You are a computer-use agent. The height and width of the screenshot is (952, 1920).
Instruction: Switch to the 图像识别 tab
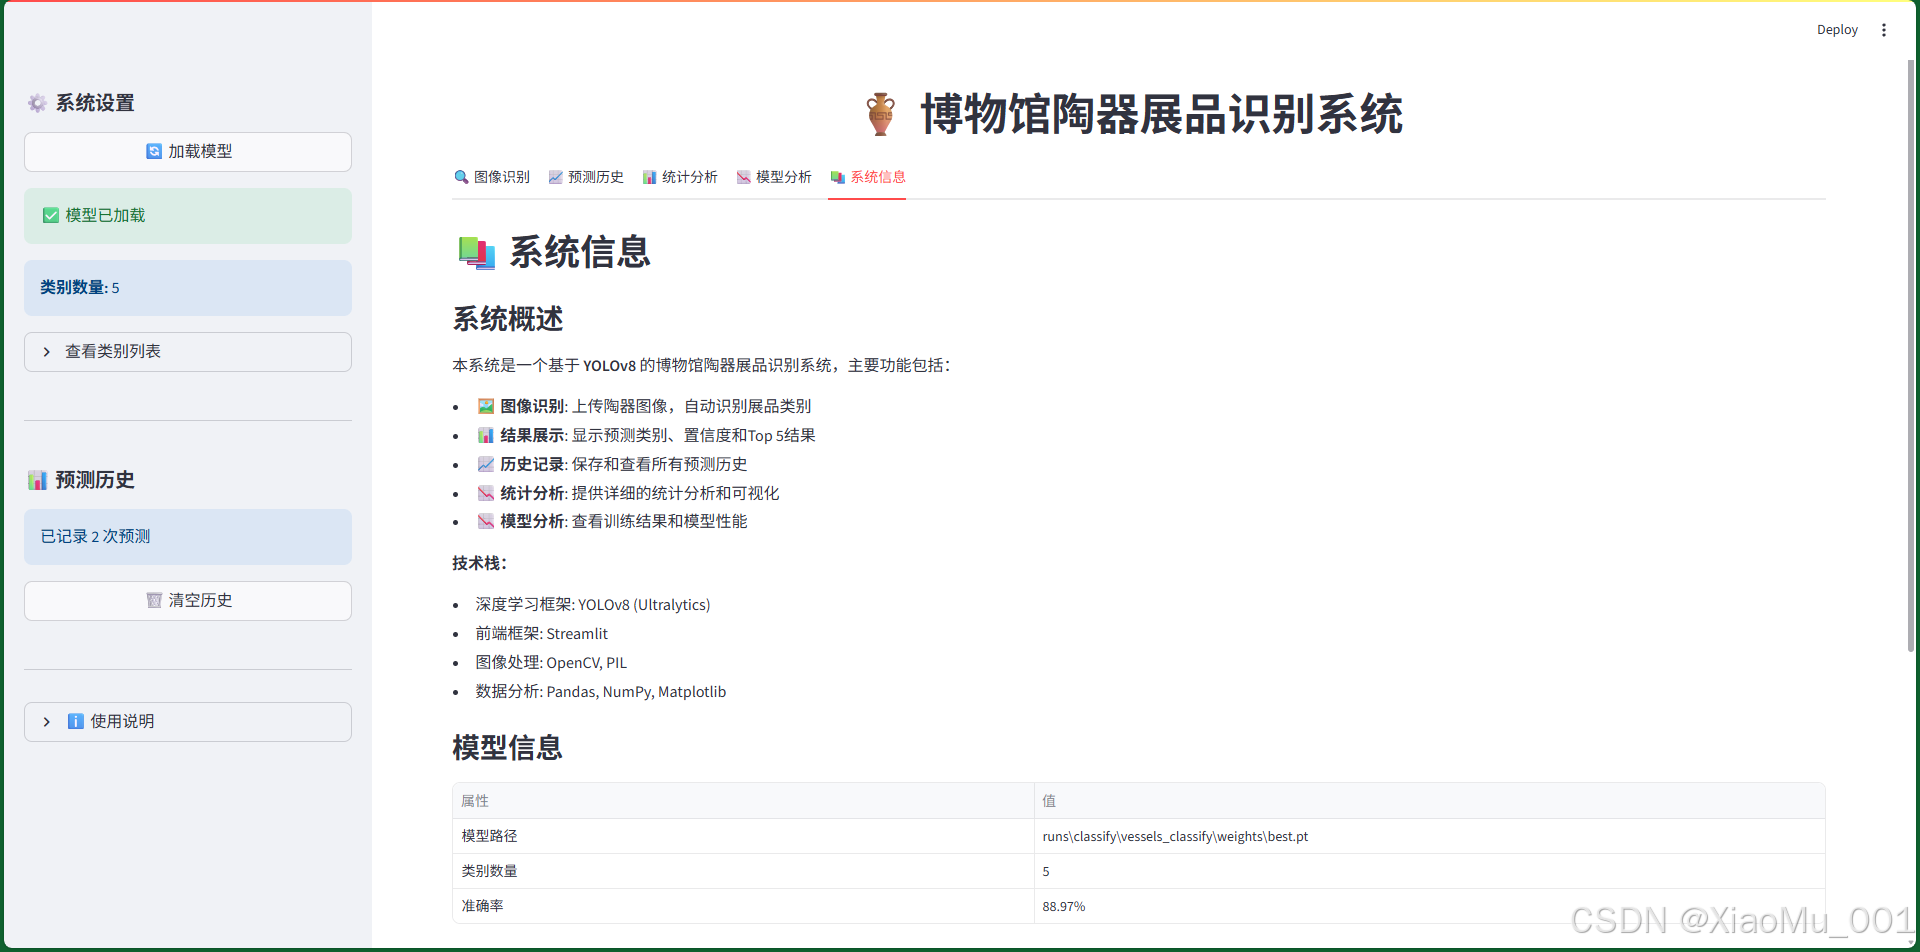492,177
